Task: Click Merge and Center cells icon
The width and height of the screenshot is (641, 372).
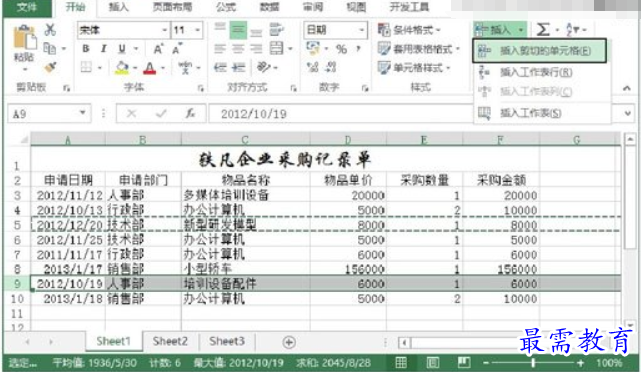Action: (x=277, y=49)
